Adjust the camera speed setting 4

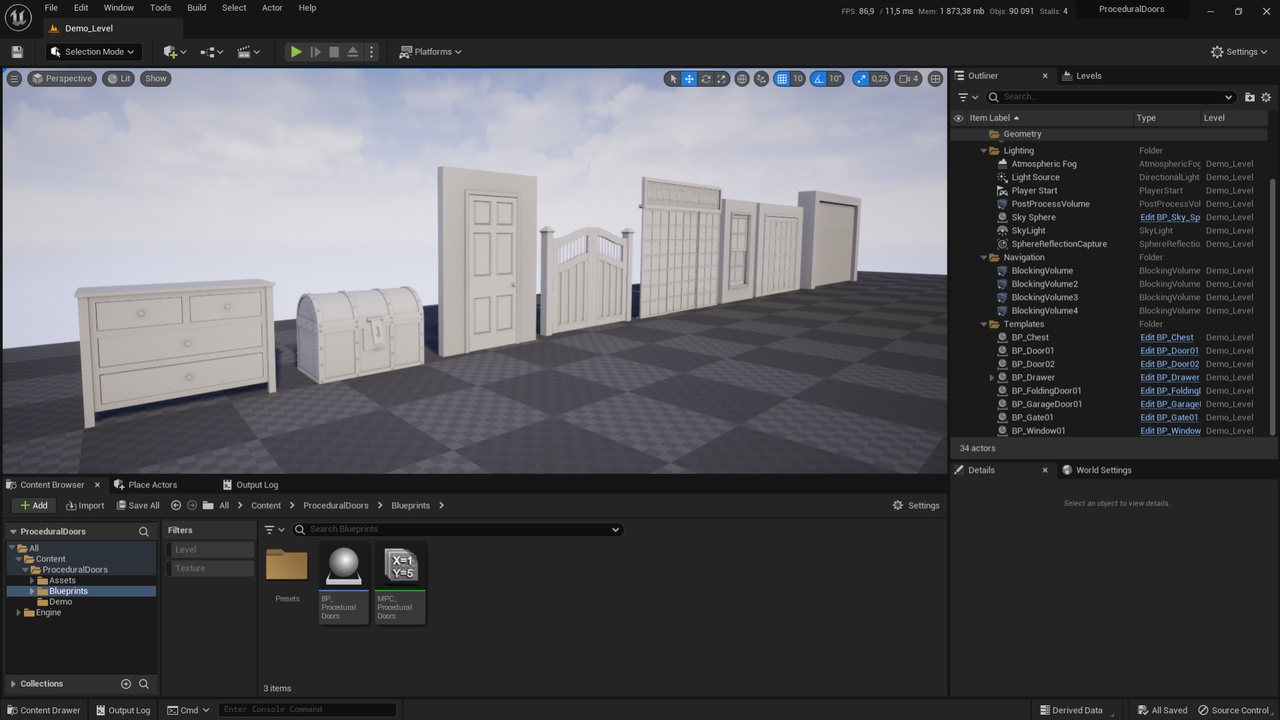tap(909, 79)
